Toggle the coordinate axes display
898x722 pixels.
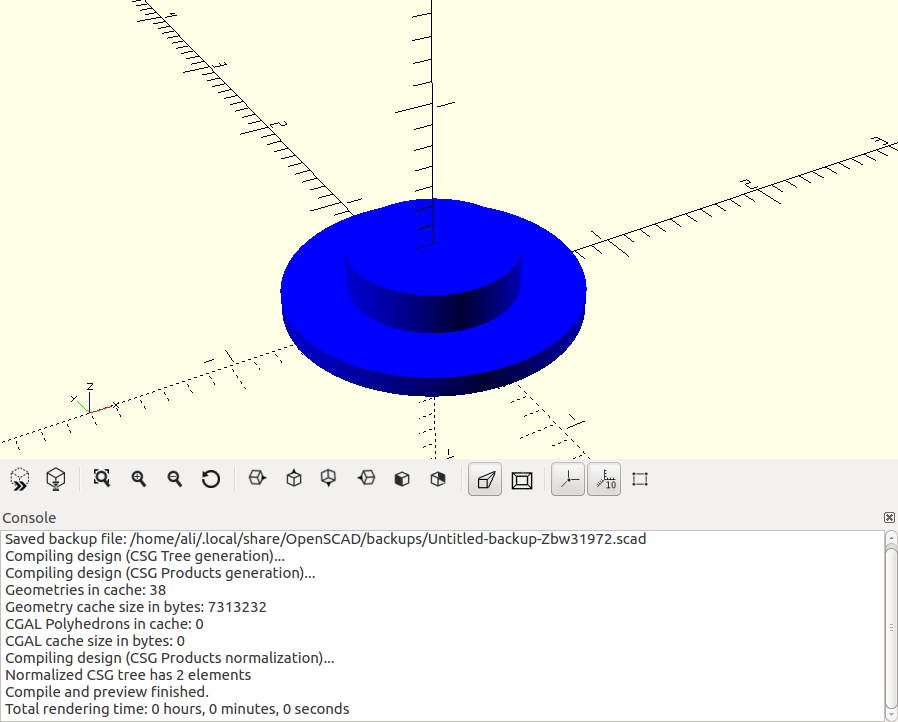[567, 479]
